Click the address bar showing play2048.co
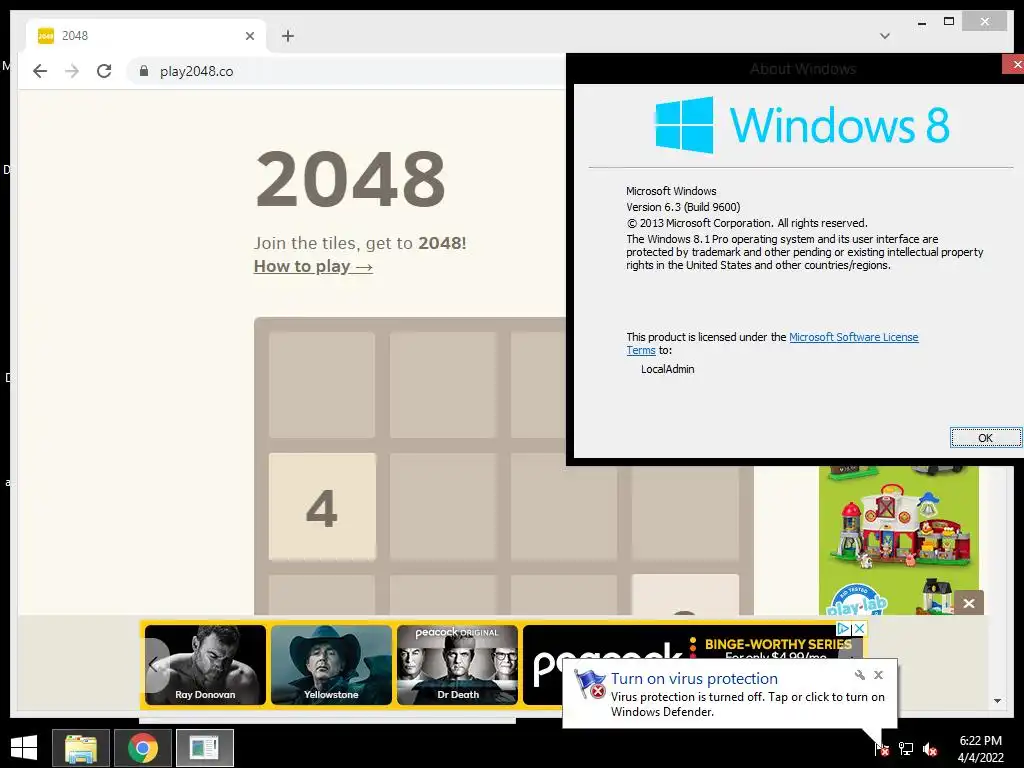The height and width of the screenshot is (768, 1024). pos(346,71)
